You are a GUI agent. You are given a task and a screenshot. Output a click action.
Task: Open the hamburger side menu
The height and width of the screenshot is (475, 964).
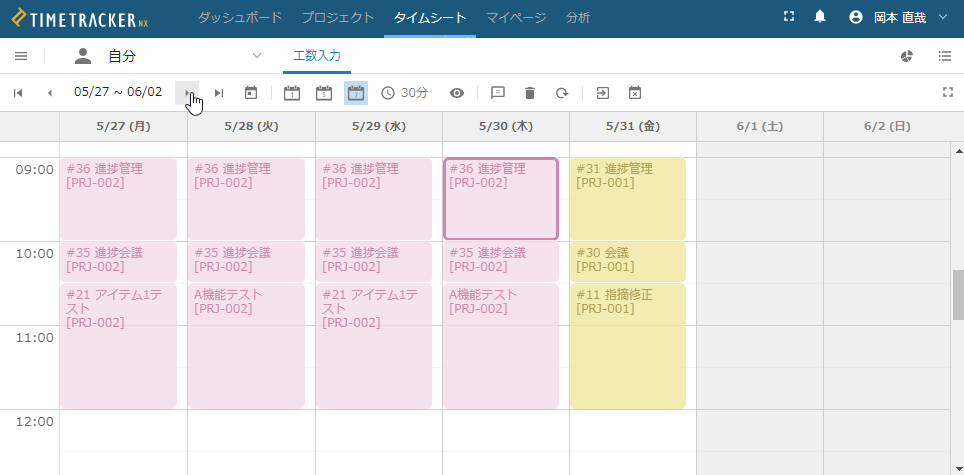tap(21, 56)
